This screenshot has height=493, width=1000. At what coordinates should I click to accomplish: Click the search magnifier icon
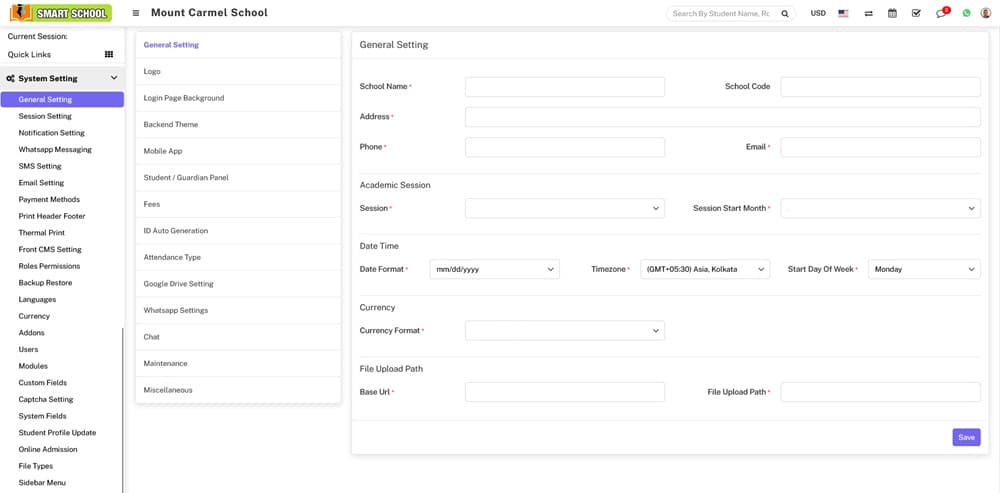[x=785, y=13]
